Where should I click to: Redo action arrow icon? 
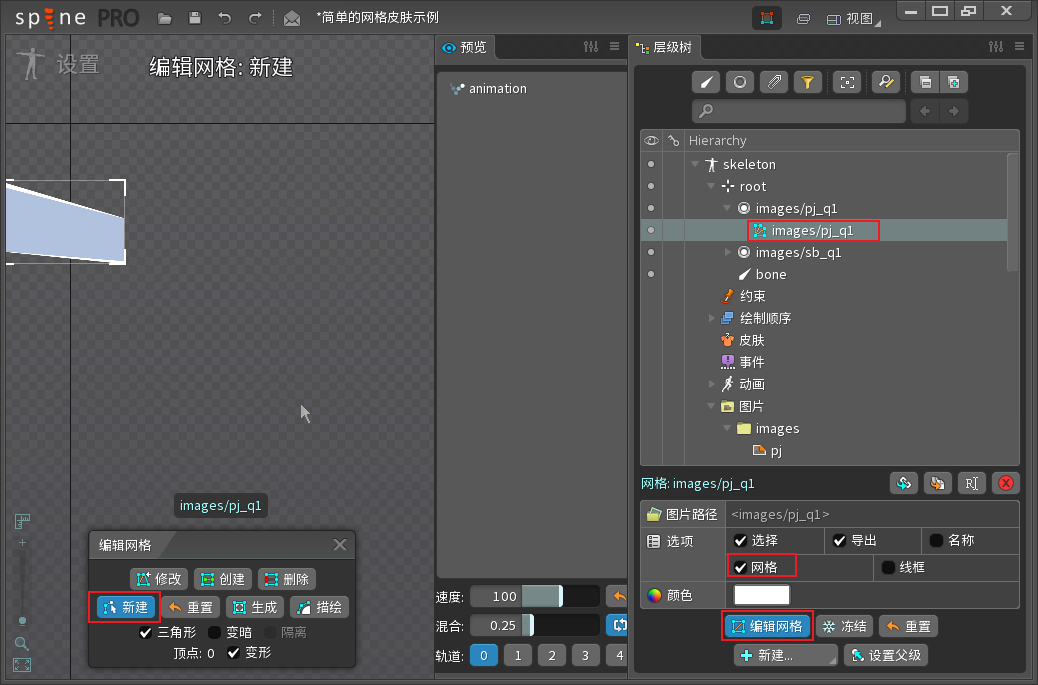tap(255, 18)
